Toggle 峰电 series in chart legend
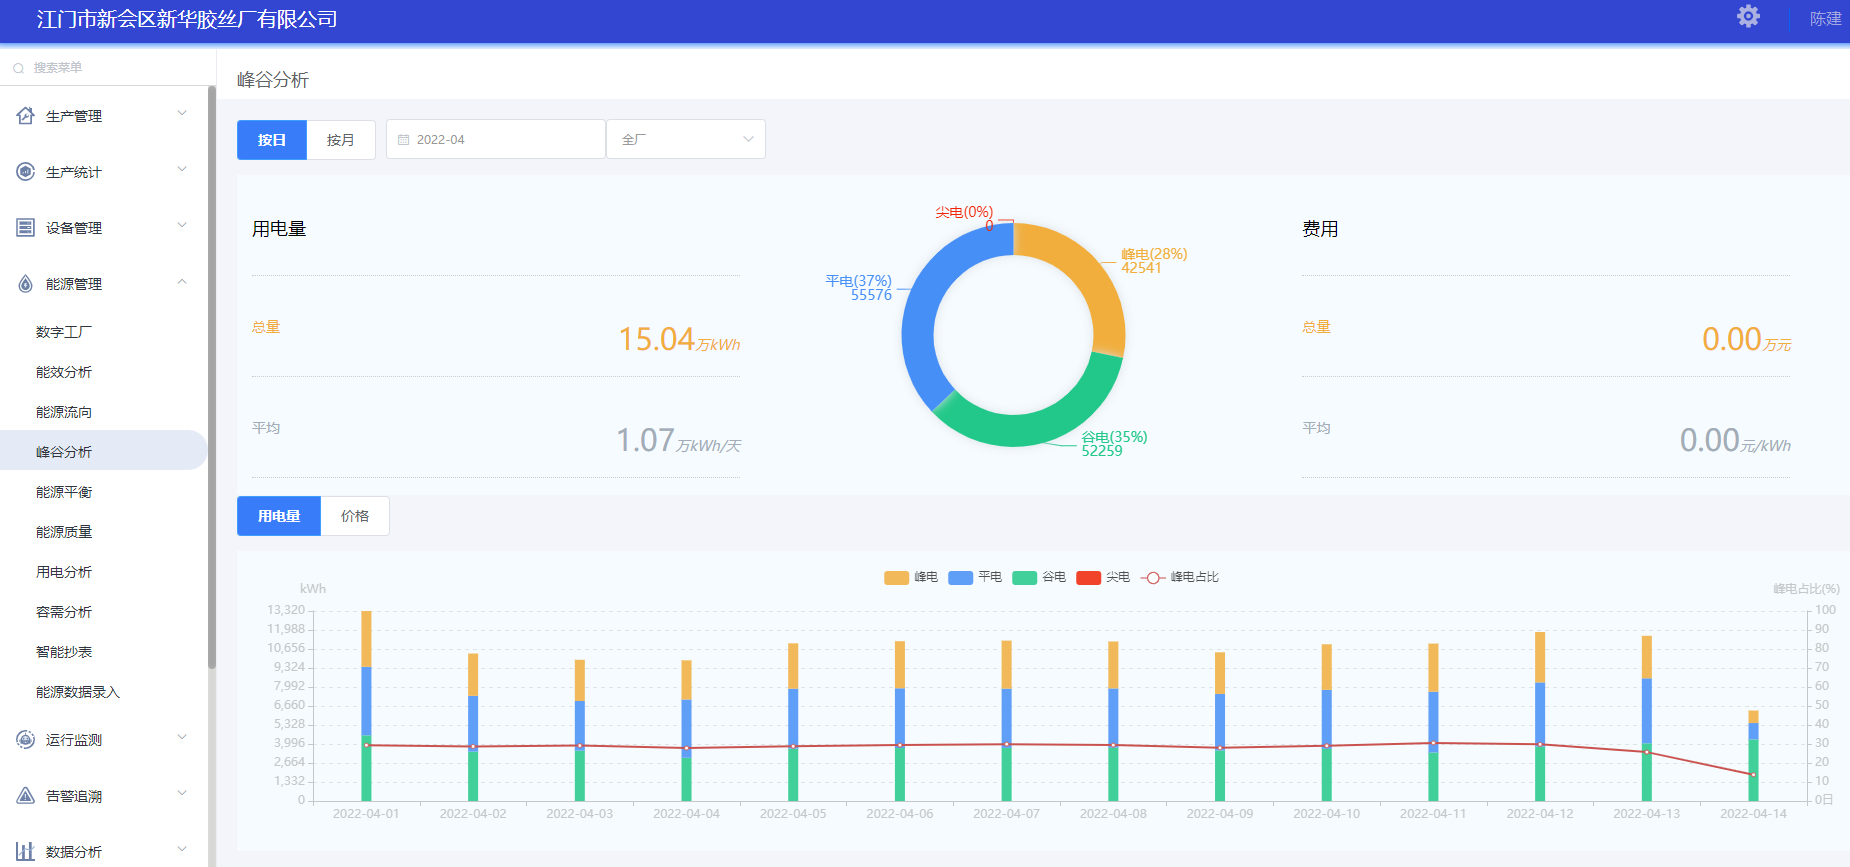Screen dimensions: 1850x867 (897, 578)
